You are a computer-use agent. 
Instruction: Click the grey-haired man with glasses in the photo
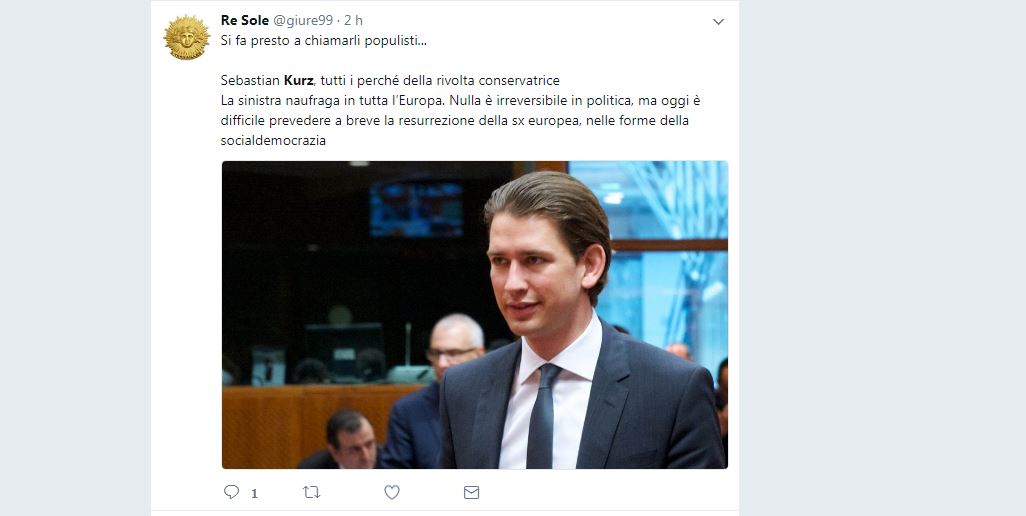pyautogui.click(x=454, y=344)
